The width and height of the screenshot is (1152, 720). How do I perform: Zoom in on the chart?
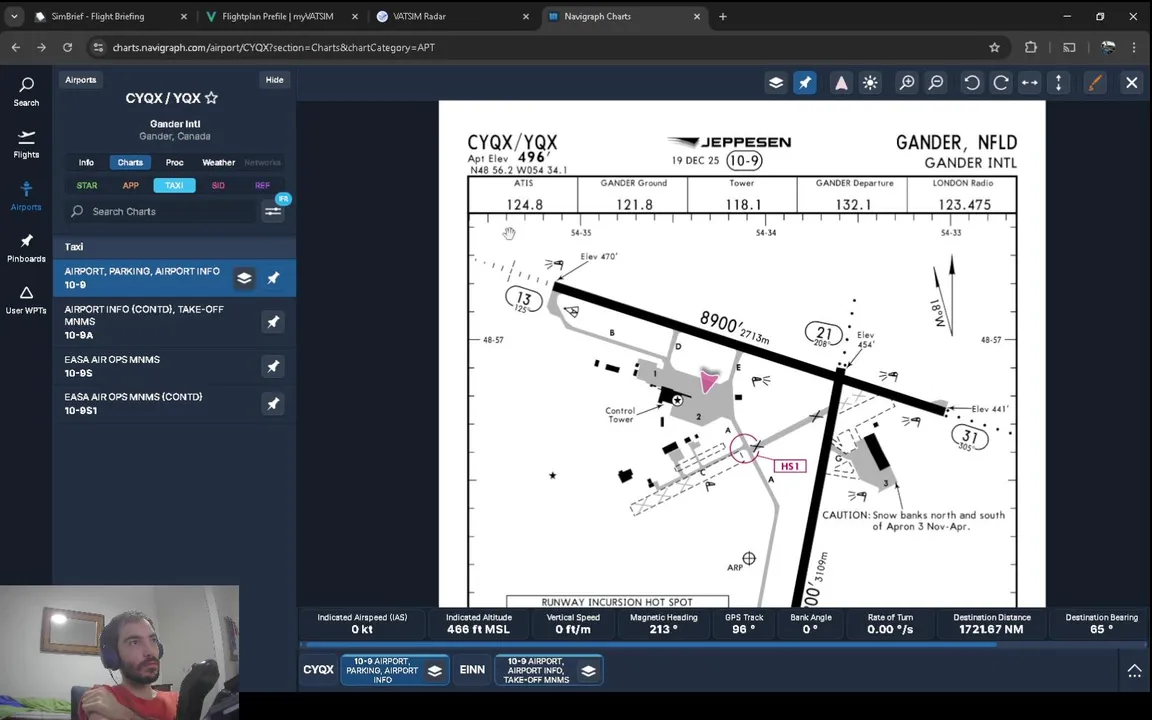click(907, 83)
